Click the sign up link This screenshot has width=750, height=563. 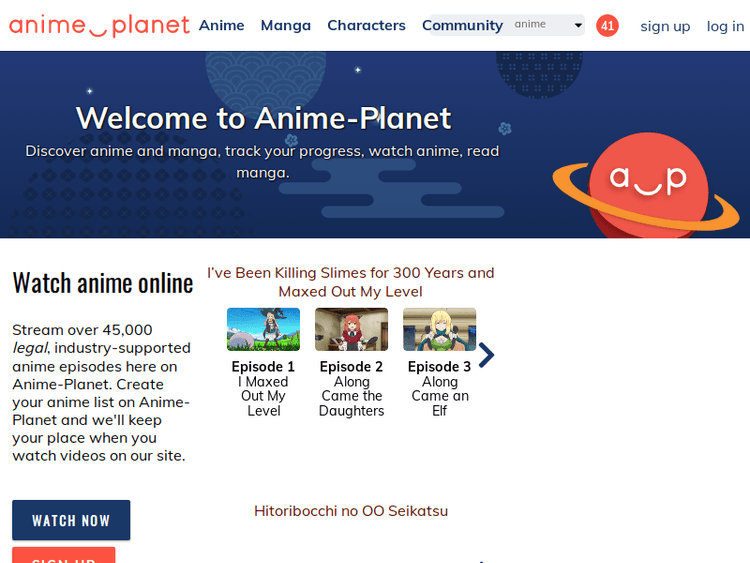[665, 26]
